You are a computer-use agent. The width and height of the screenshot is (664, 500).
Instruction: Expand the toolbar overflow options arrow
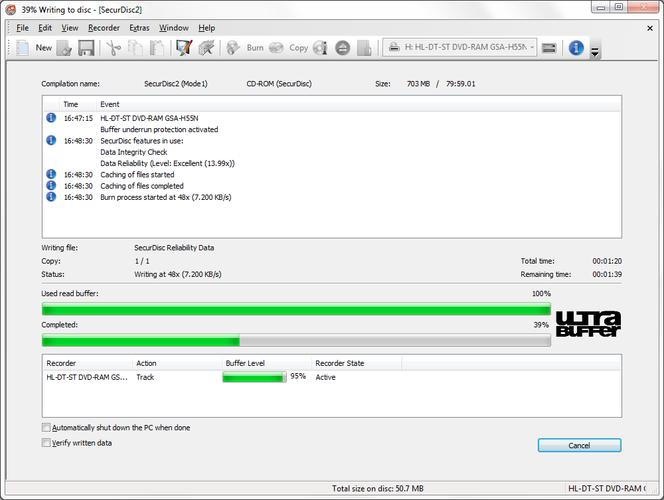pos(595,54)
